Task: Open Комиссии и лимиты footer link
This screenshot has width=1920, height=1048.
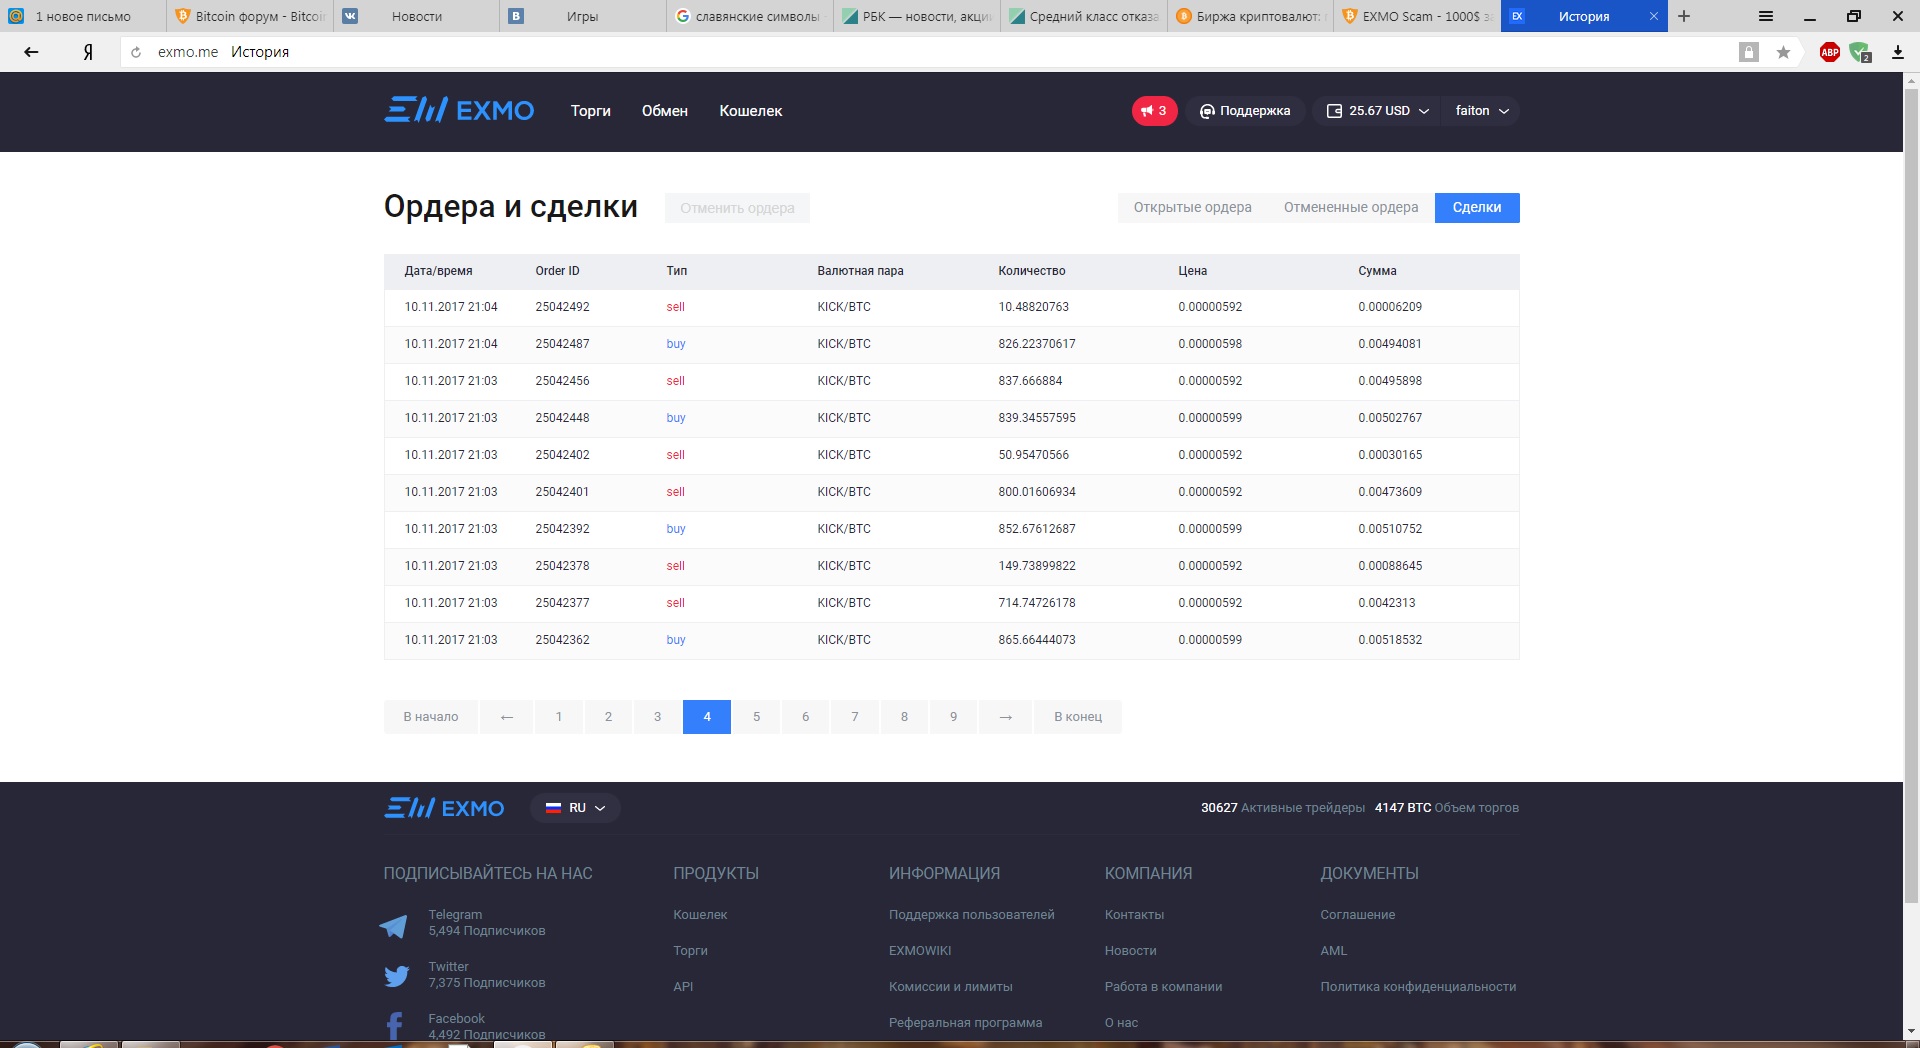Action: [950, 987]
